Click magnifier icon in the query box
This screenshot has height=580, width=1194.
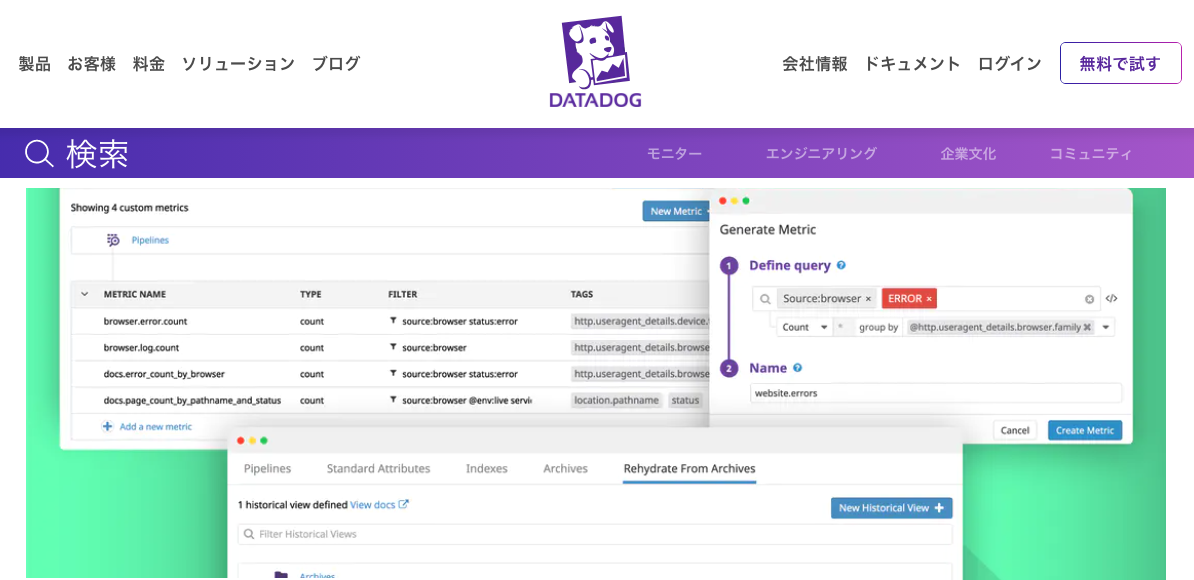pyautogui.click(x=765, y=299)
